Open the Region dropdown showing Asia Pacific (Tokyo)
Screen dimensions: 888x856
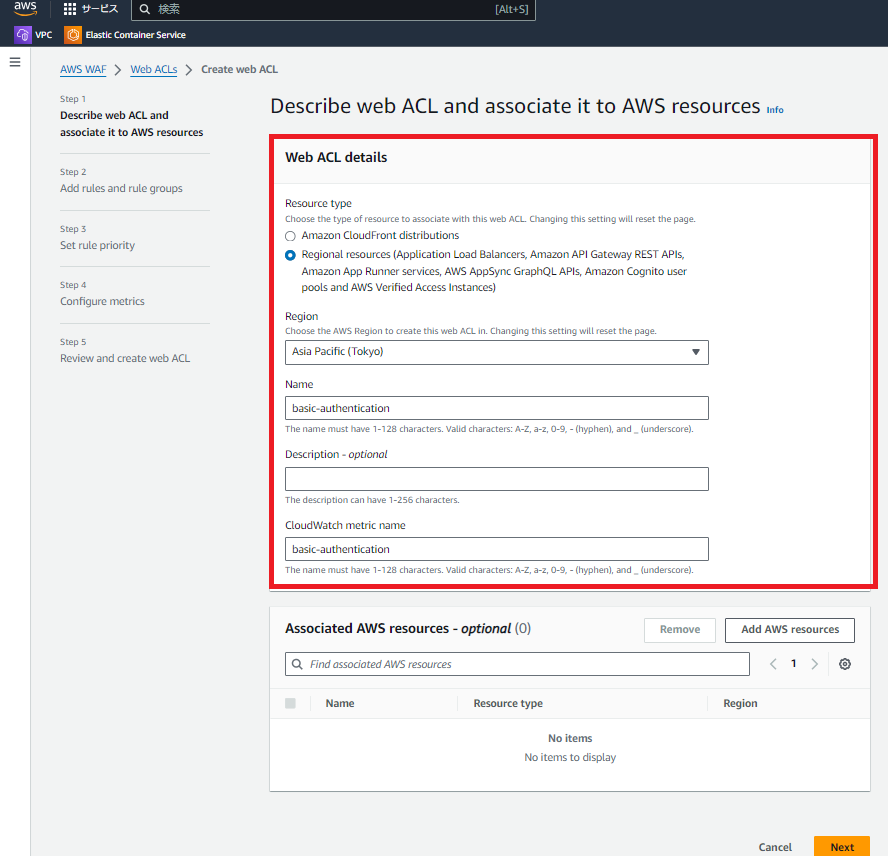[496, 352]
